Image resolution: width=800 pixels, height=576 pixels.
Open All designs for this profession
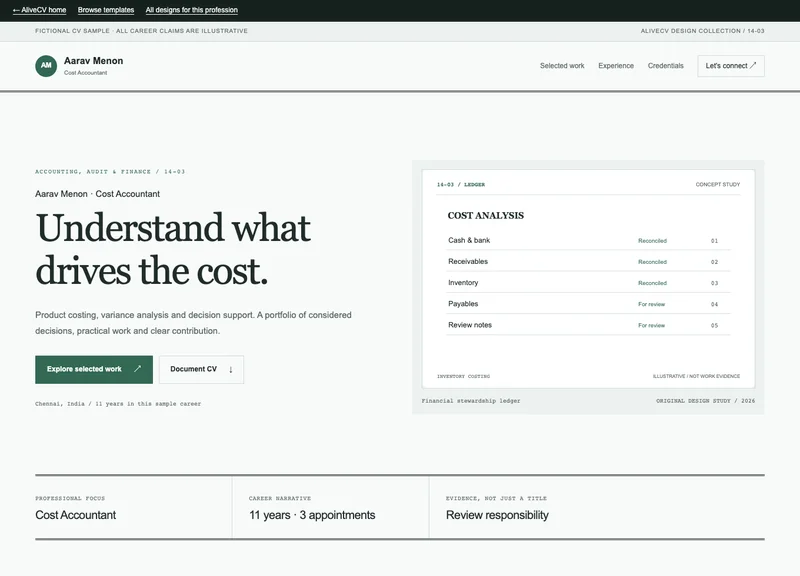(x=191, y=10)
